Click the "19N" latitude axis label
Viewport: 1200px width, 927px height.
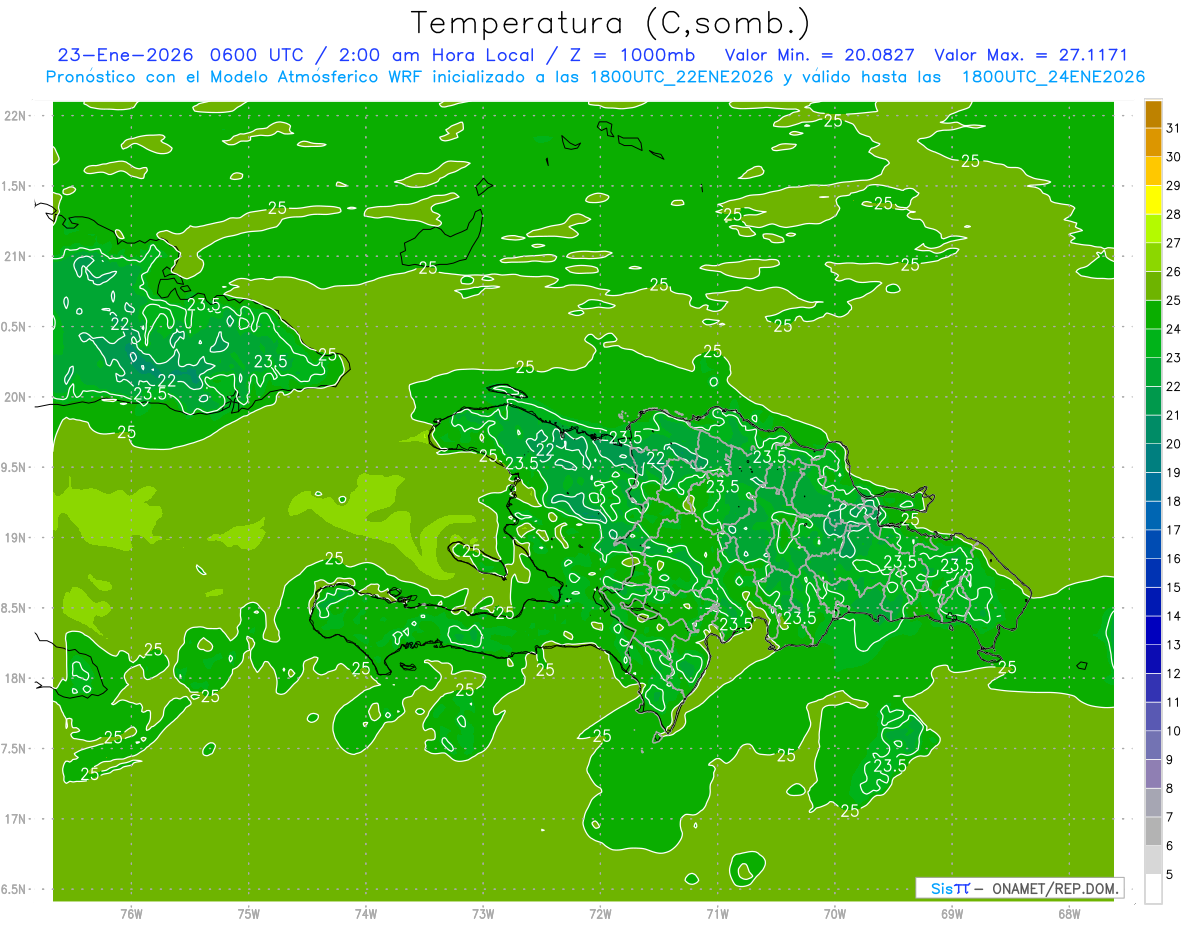[x=17, y=538]
